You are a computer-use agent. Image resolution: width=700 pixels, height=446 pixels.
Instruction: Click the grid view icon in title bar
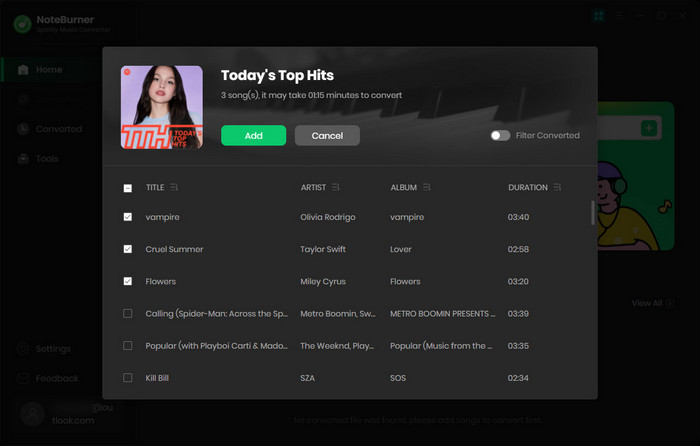point(598,16)
